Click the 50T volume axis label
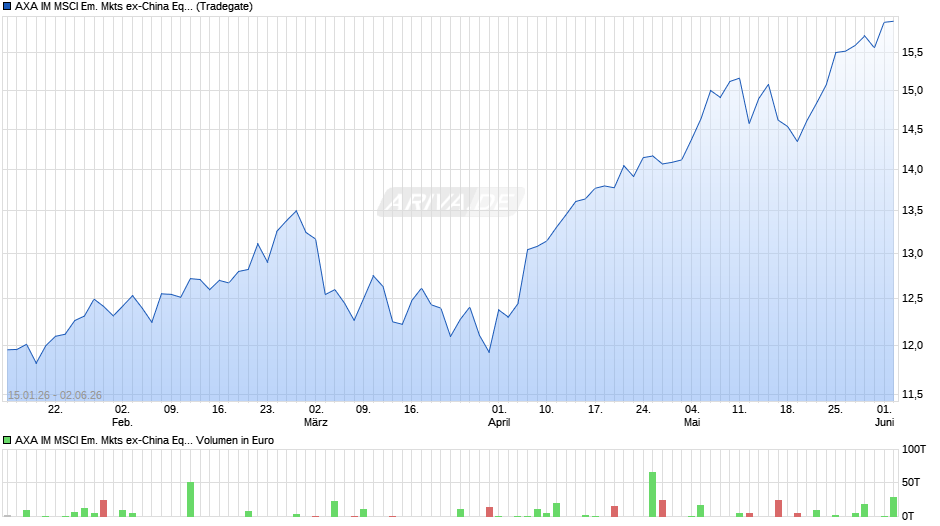940x526 pixels. click(x=911, y=482)
